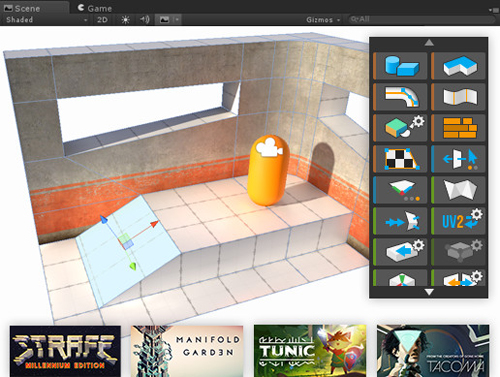Click the toolbar scroll-up arrow
500x377 pixels.
[429, 42]
